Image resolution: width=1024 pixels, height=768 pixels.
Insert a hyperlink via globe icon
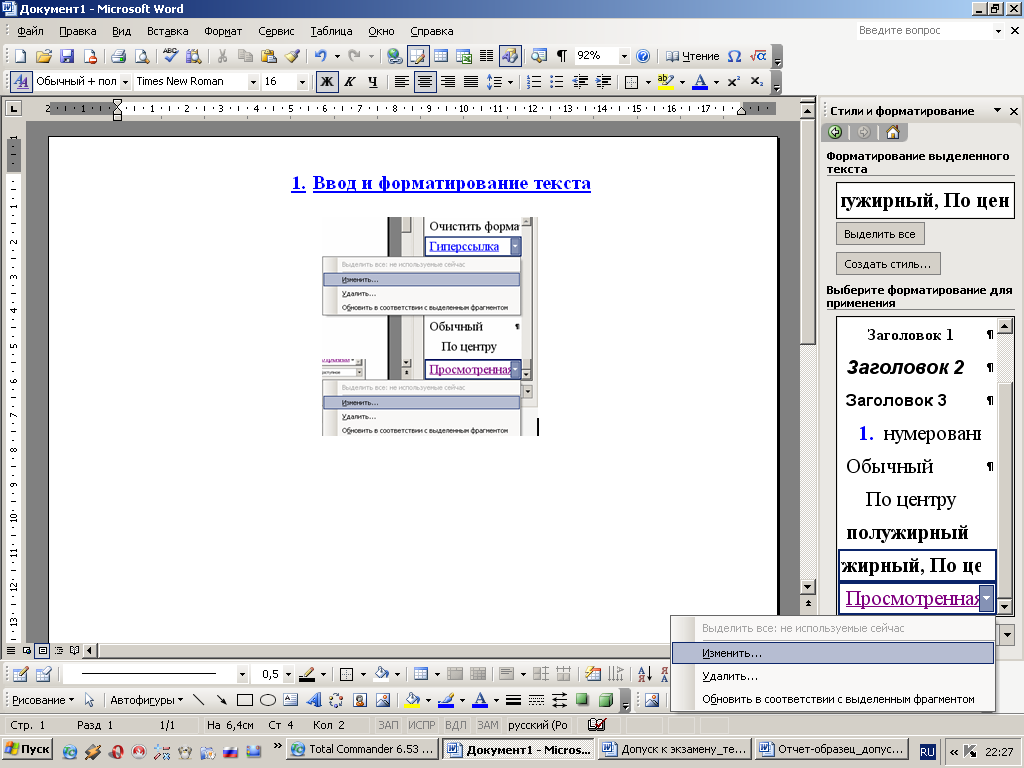(394, 57)
